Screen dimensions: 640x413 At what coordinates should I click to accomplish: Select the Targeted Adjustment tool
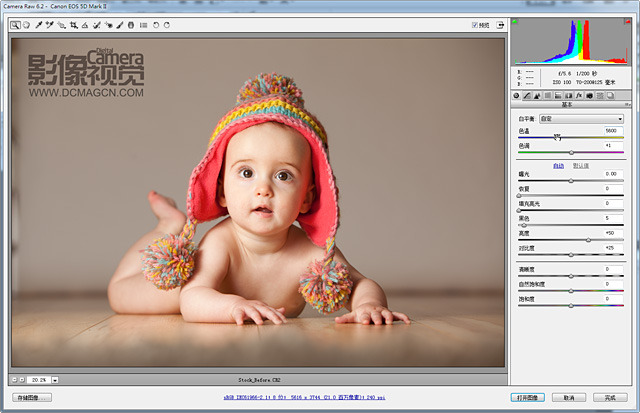[62, 25]
